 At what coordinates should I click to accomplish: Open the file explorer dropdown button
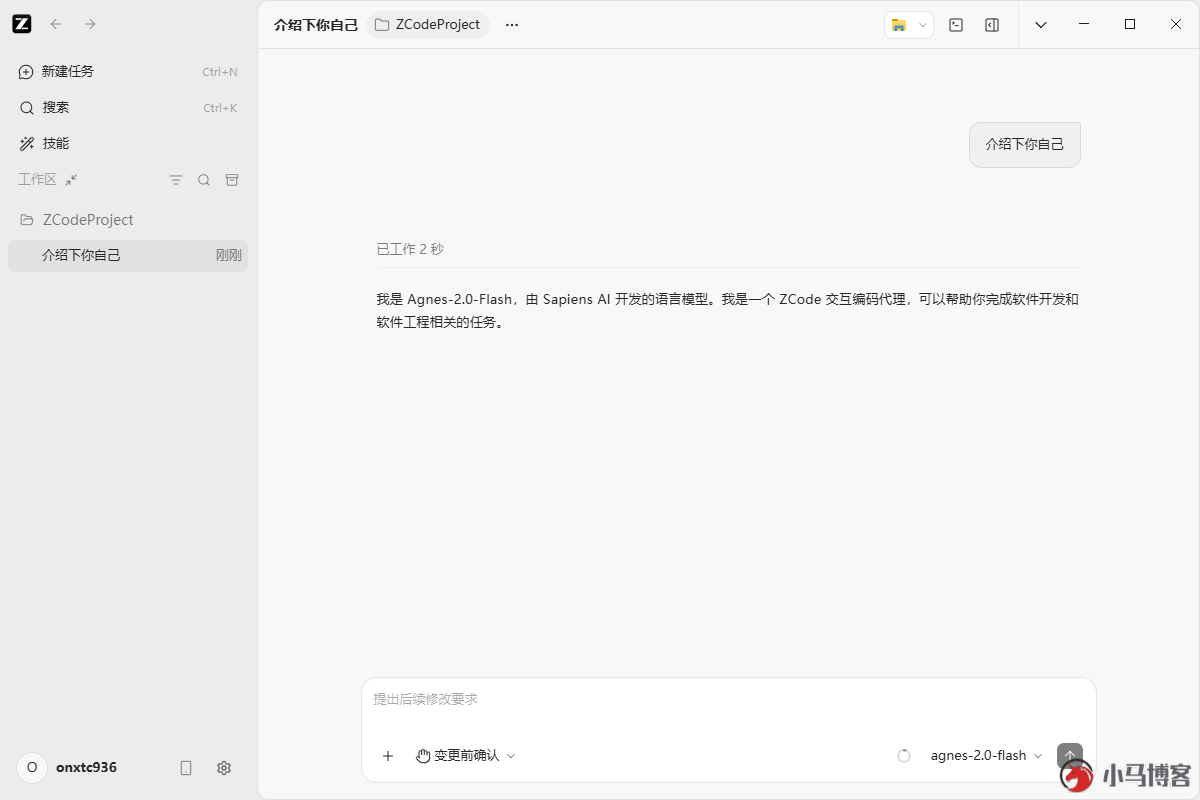(x=909, y=25)
